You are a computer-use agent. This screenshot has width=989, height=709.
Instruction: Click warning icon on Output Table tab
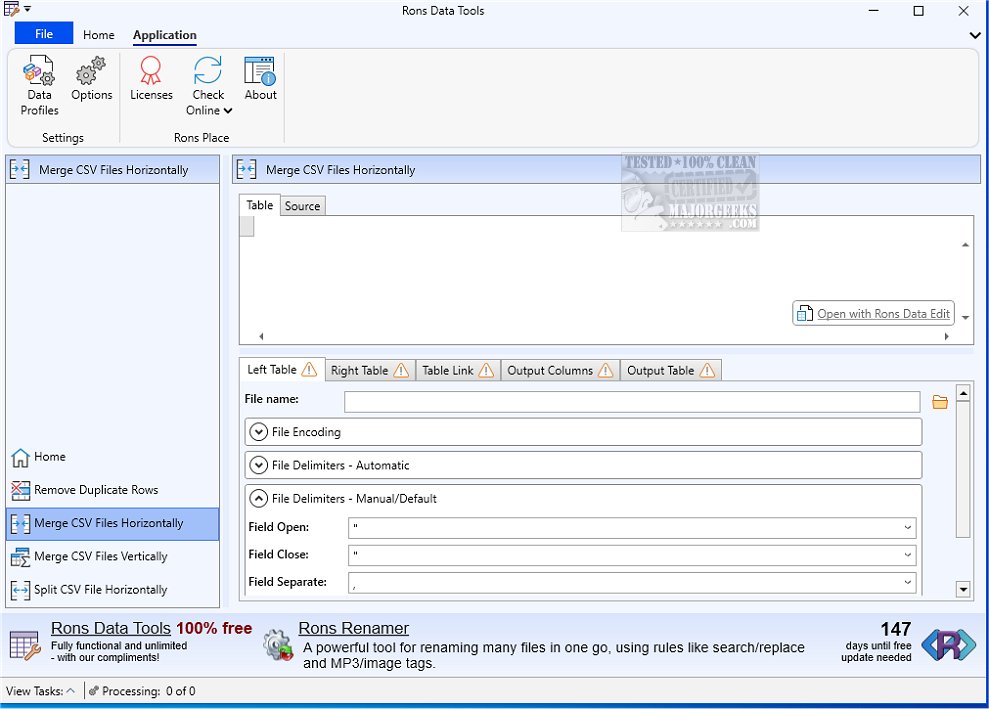708,370
